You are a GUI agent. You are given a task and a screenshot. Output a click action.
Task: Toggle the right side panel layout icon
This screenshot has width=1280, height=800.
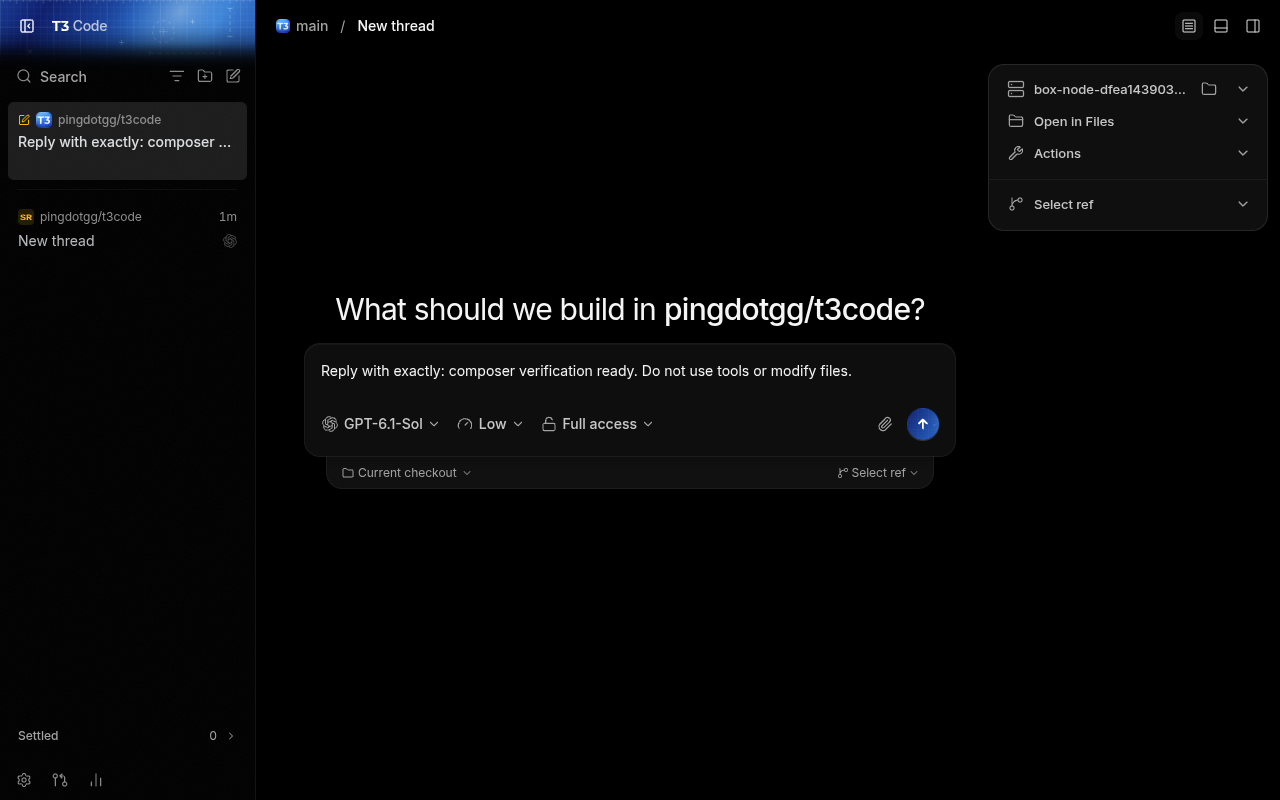pos(1253,26)
